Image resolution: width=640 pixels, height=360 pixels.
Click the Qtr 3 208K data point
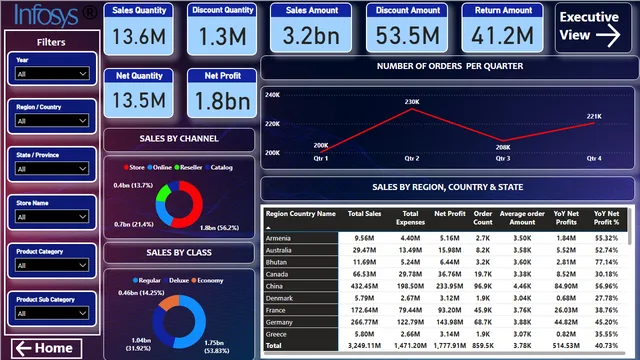(x=503, y=141)
